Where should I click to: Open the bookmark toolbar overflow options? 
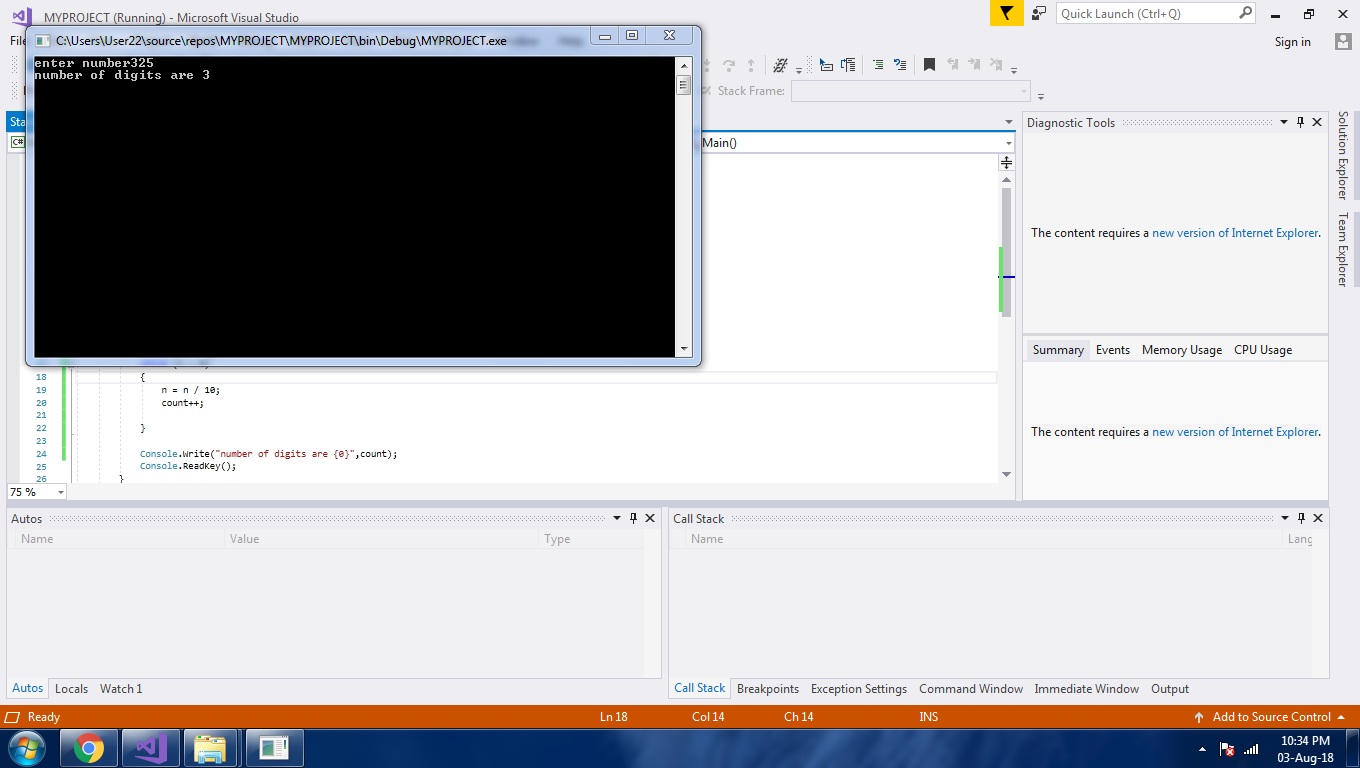(x=1014, y=71)
